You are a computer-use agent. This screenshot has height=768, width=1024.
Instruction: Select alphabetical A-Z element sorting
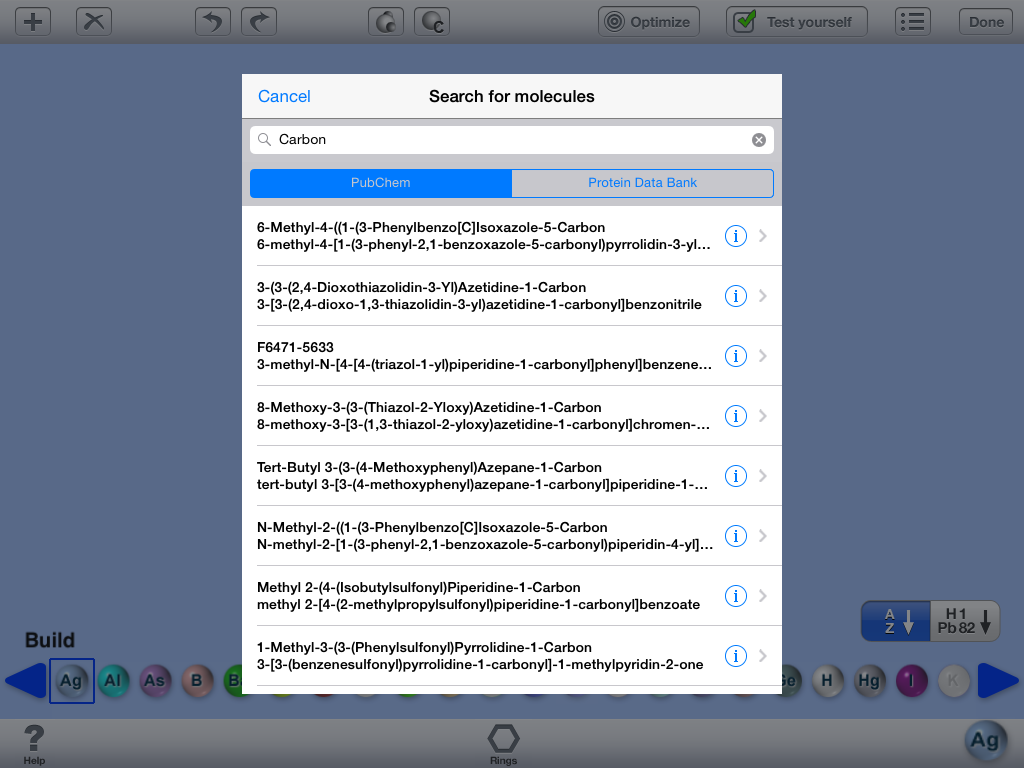[x=897, y=620]
